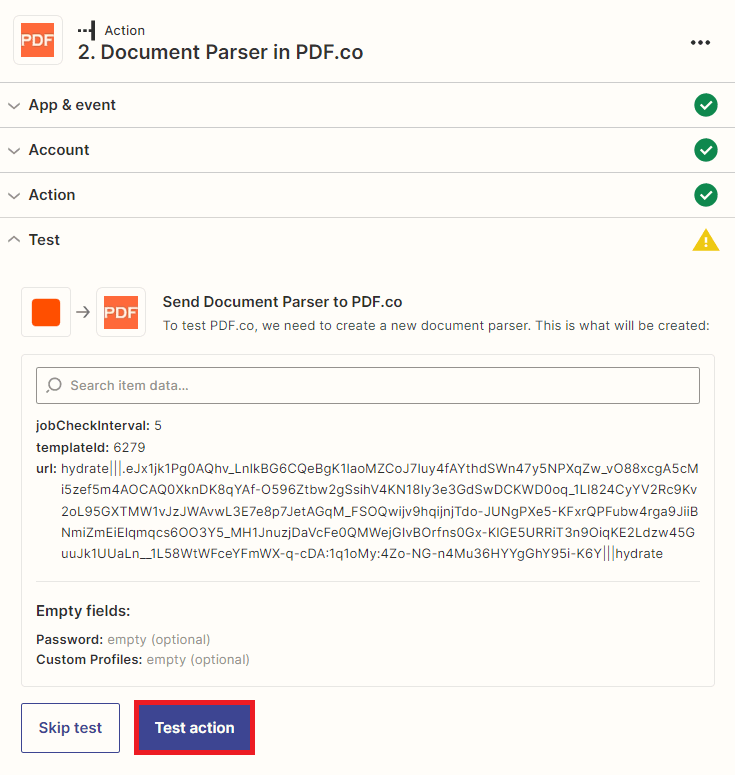Expand the App & event section chevron

(14, 105)
